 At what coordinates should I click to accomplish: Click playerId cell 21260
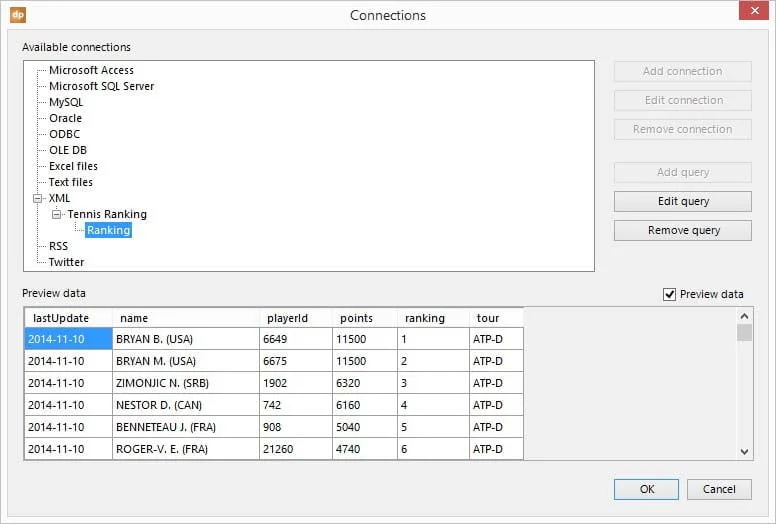(295, 449)
